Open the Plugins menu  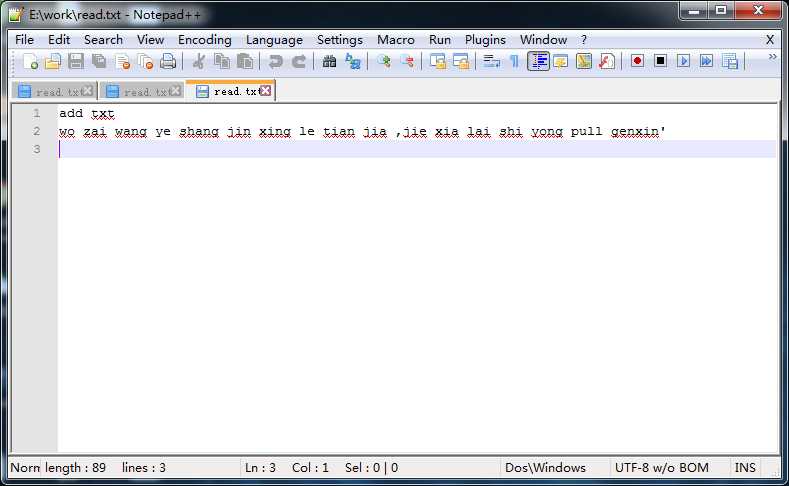click(485, 40)
